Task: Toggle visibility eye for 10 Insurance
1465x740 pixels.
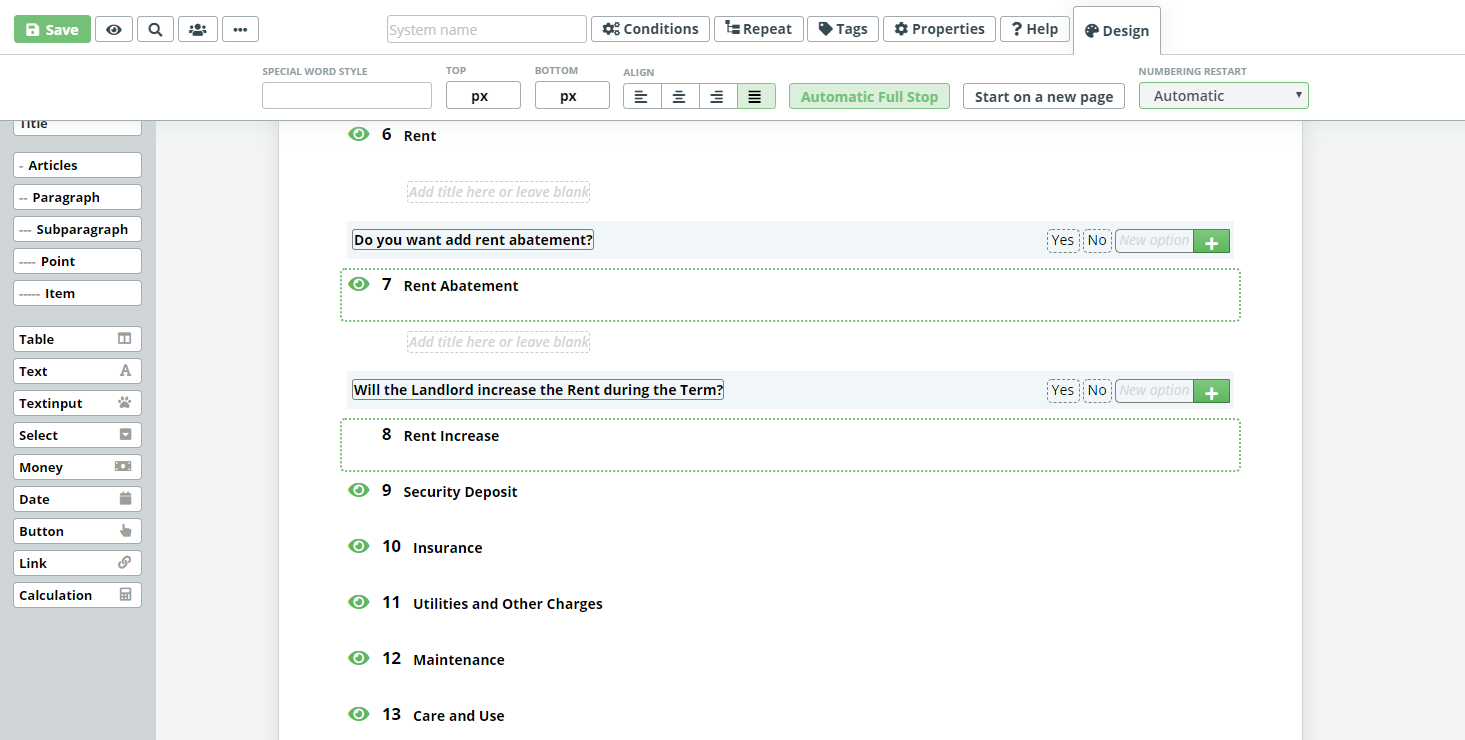Action: 359,546
